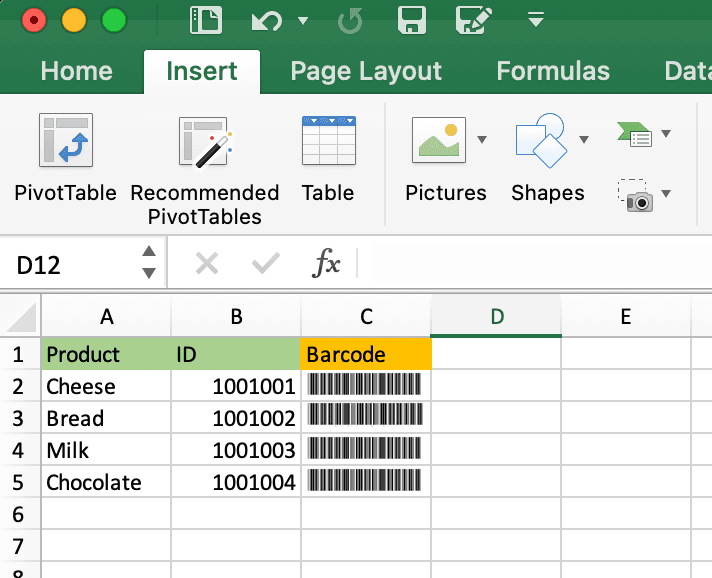Click the Shapes icon
712x578 pixels.
541,140
